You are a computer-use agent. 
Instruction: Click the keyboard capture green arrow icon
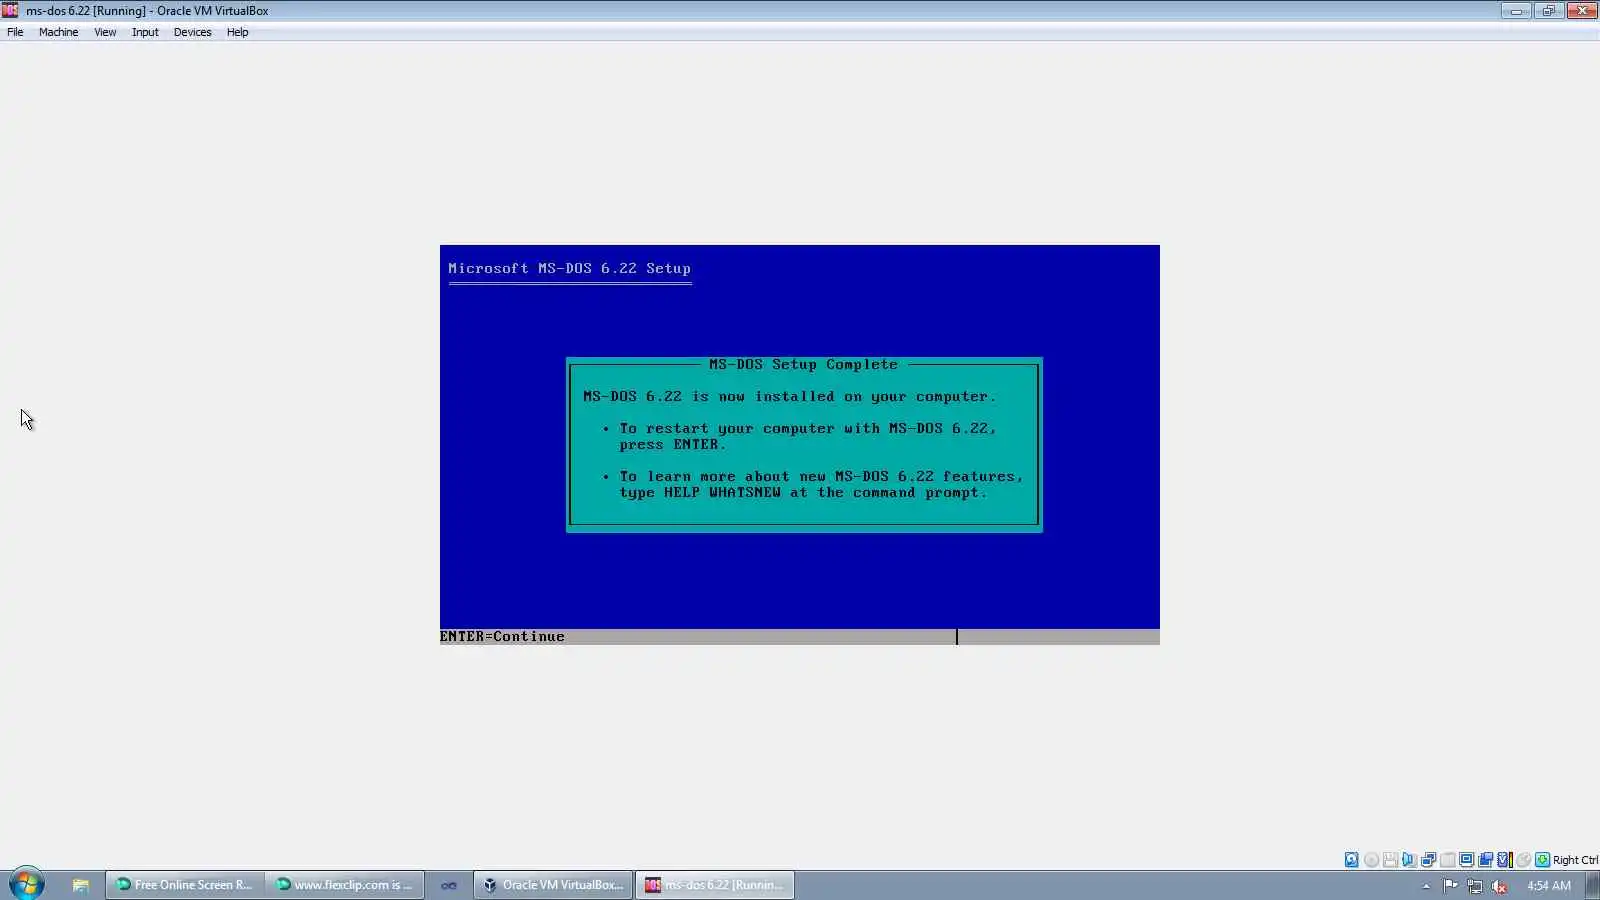tap(1542, 860)
